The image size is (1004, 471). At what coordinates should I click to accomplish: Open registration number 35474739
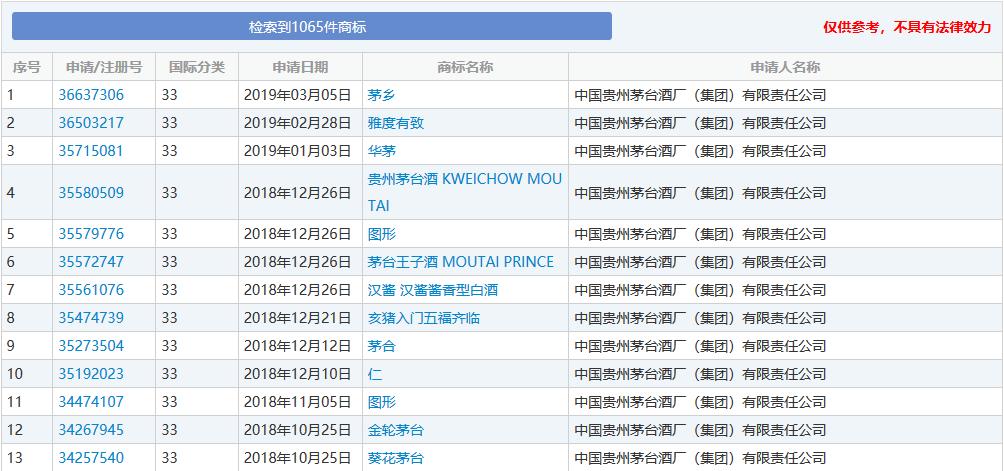coord(91,317)
